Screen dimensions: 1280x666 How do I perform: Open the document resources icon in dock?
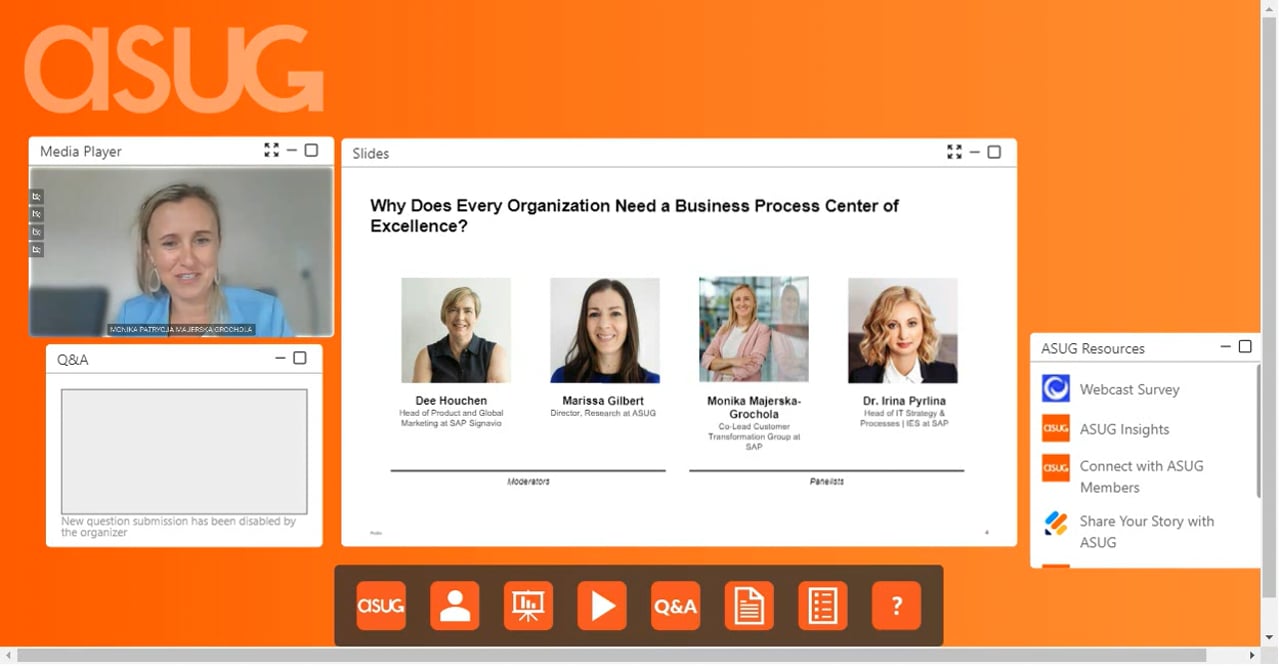(x=749, y=606)
